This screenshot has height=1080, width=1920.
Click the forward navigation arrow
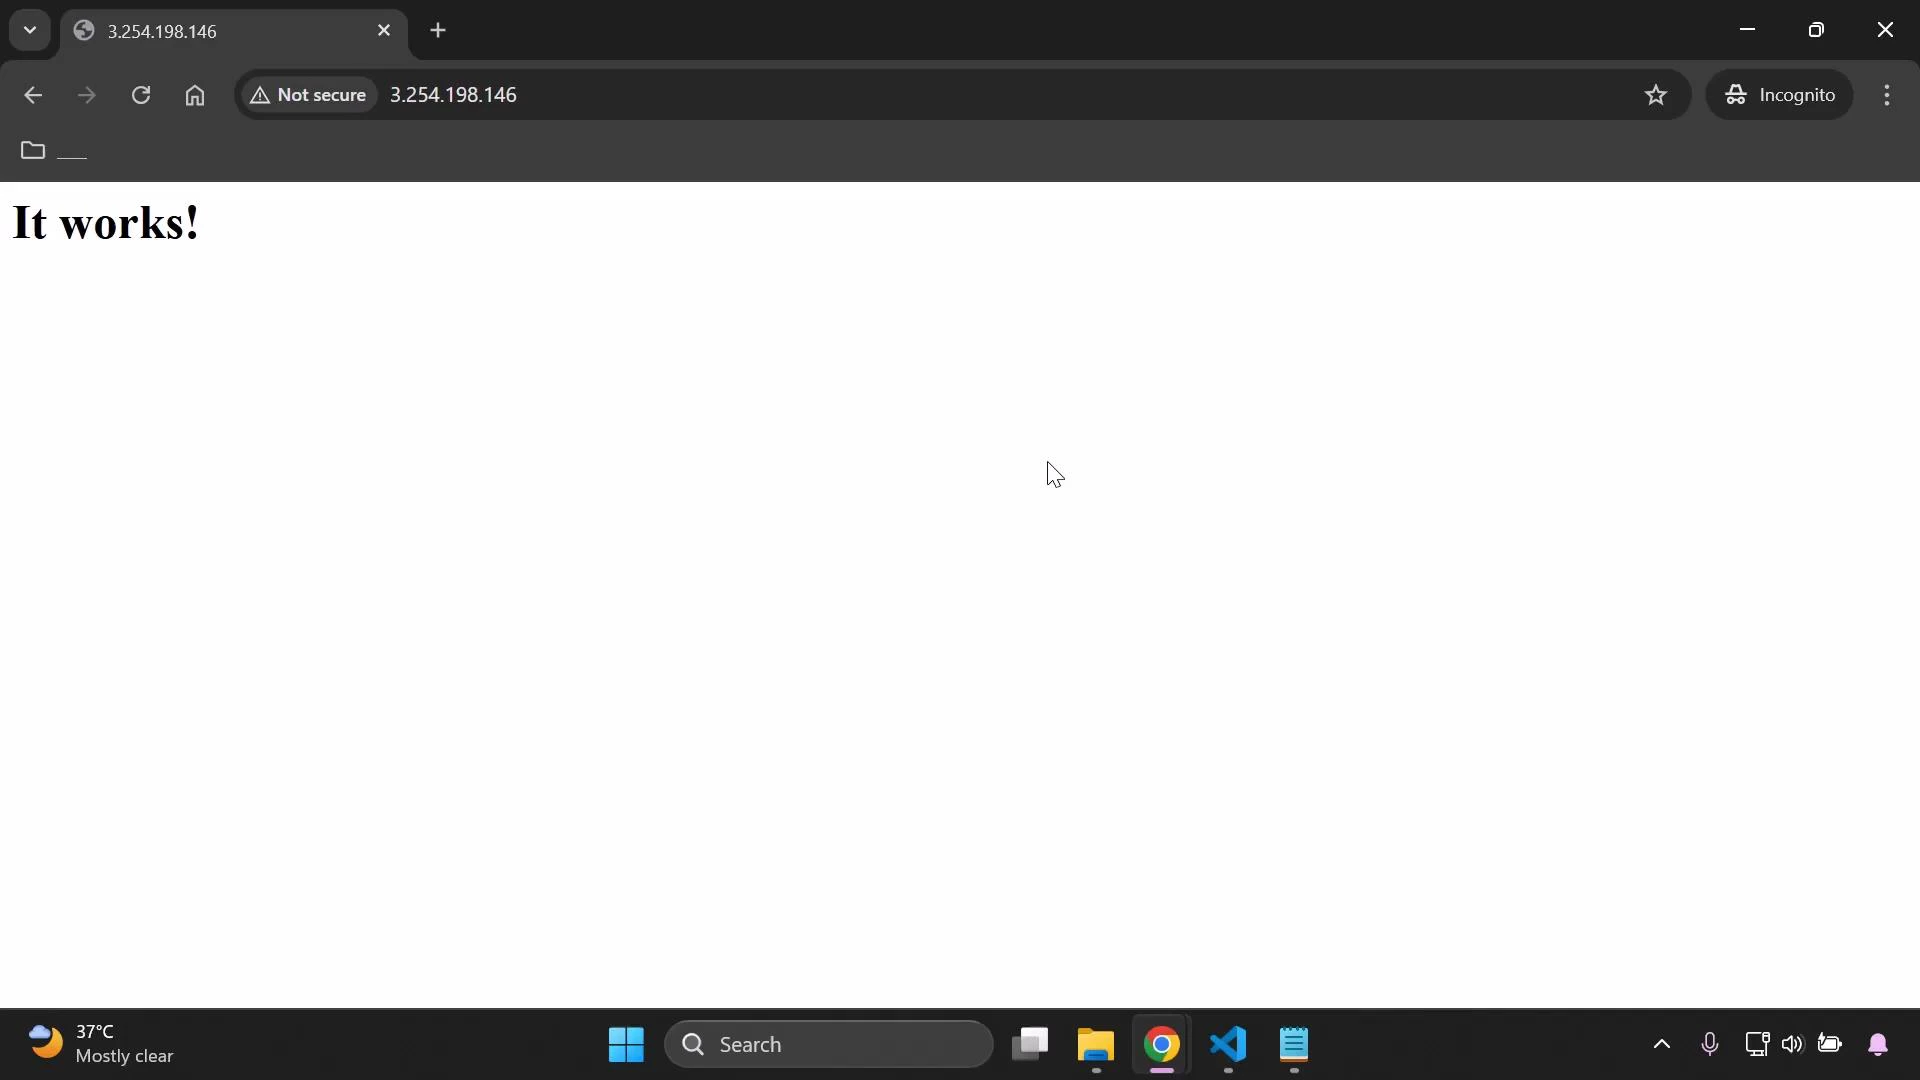click(x=87, y=95)
